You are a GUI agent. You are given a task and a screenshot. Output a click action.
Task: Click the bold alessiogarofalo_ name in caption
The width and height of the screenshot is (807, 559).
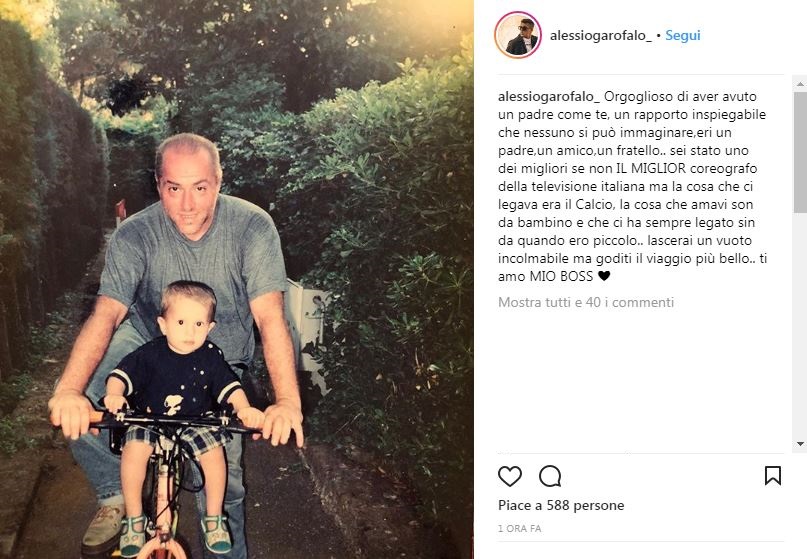[549, 97]
